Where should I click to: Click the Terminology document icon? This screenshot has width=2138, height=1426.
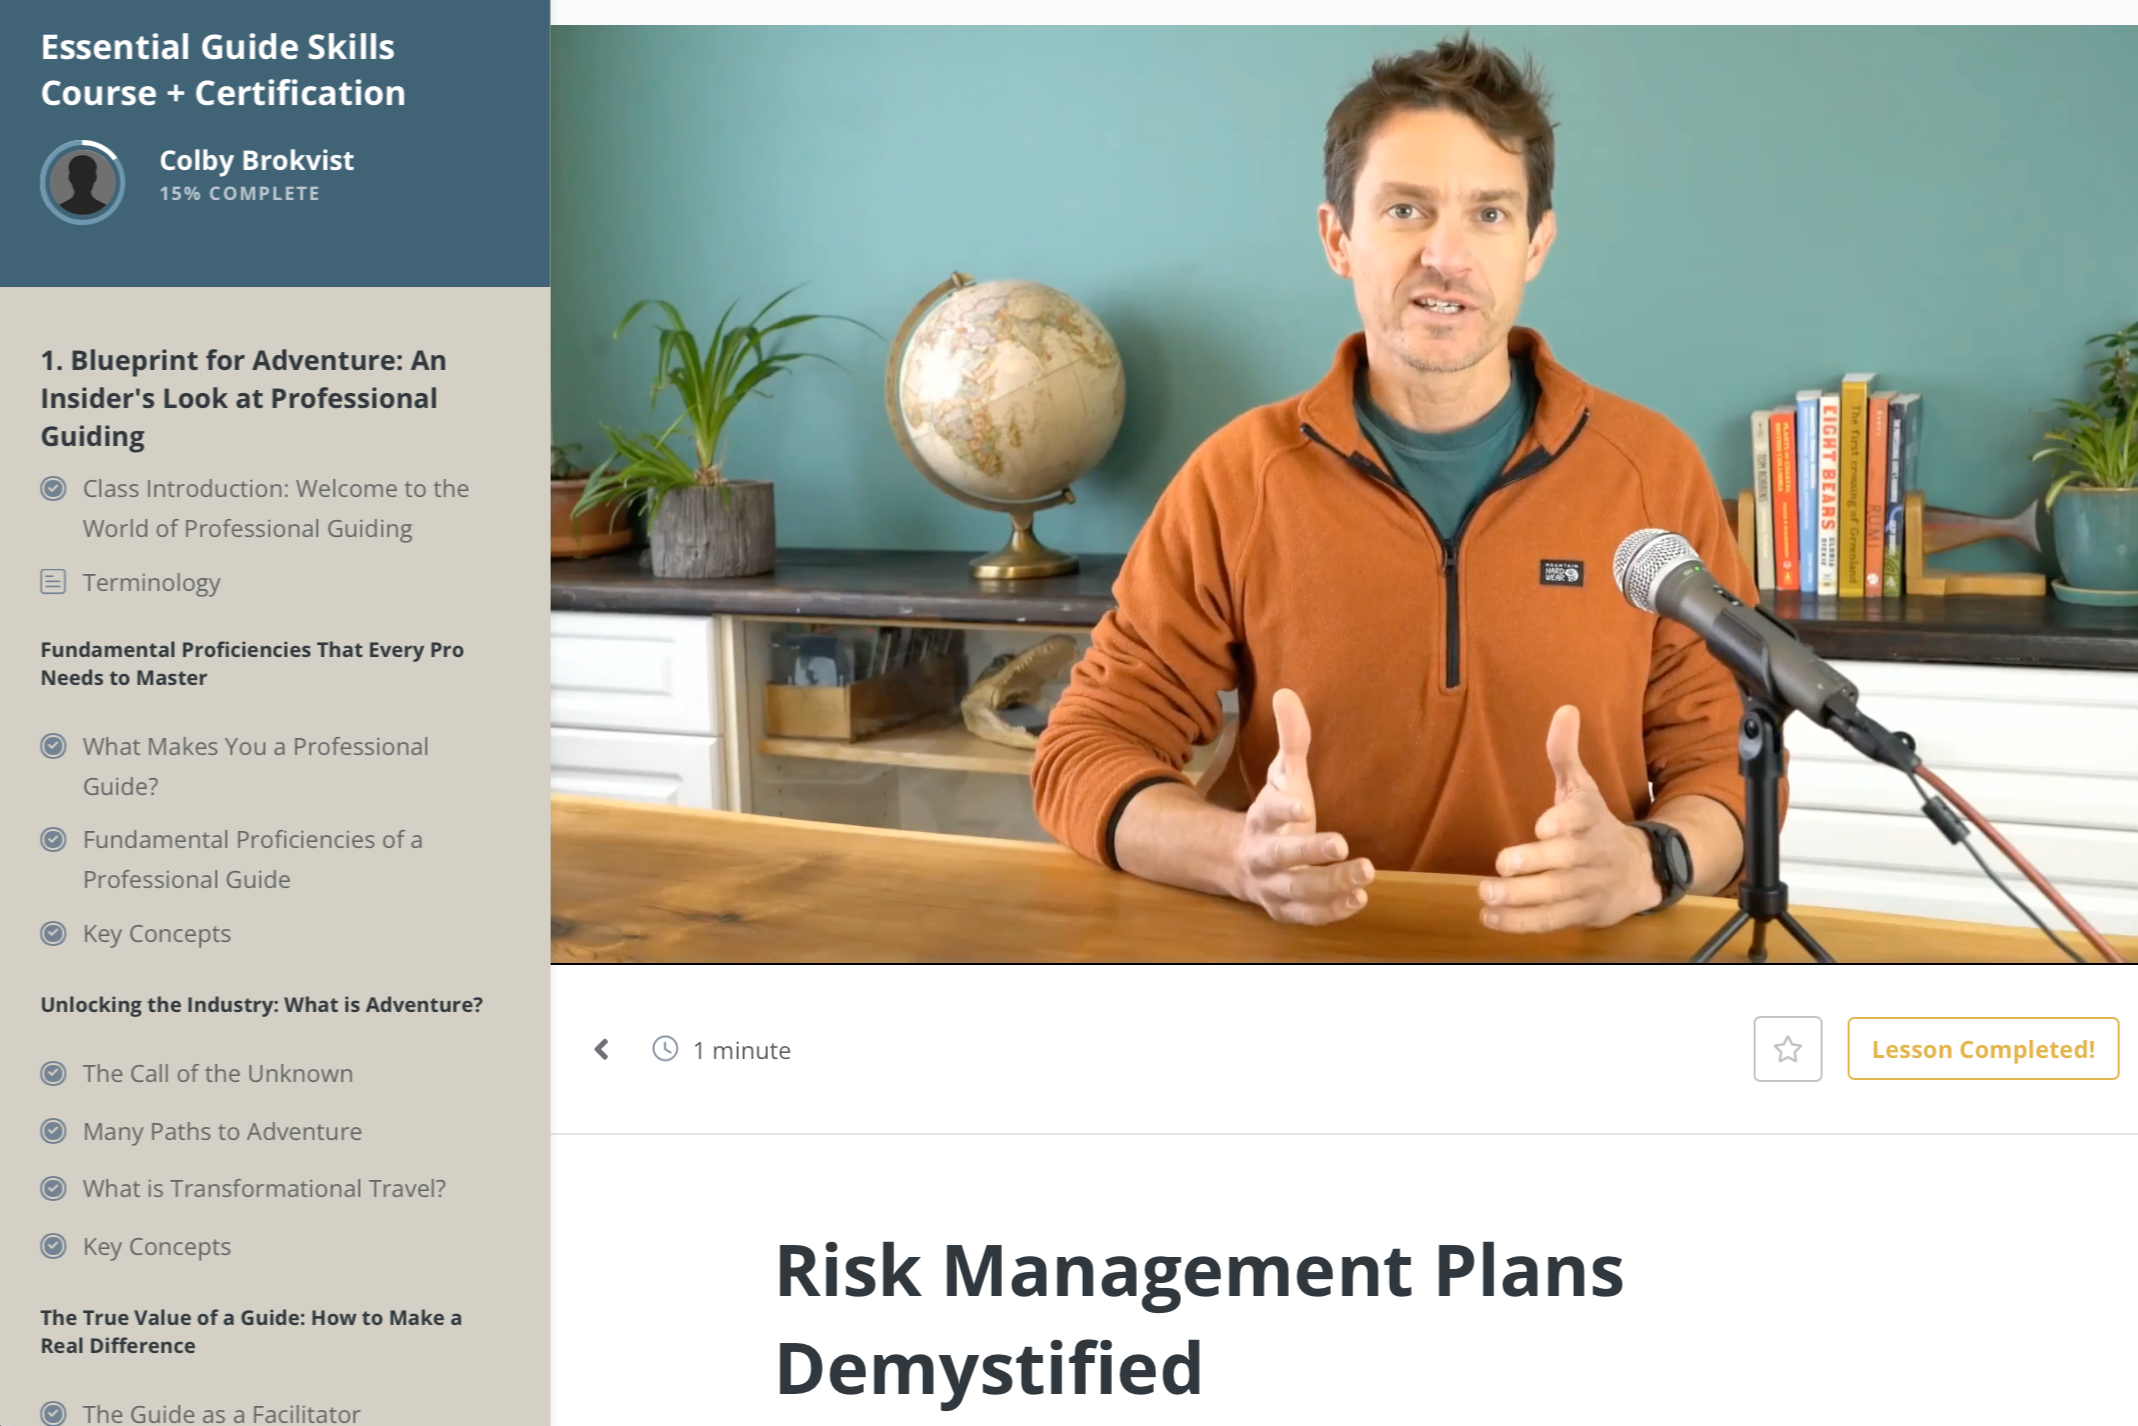pos(53,582)
